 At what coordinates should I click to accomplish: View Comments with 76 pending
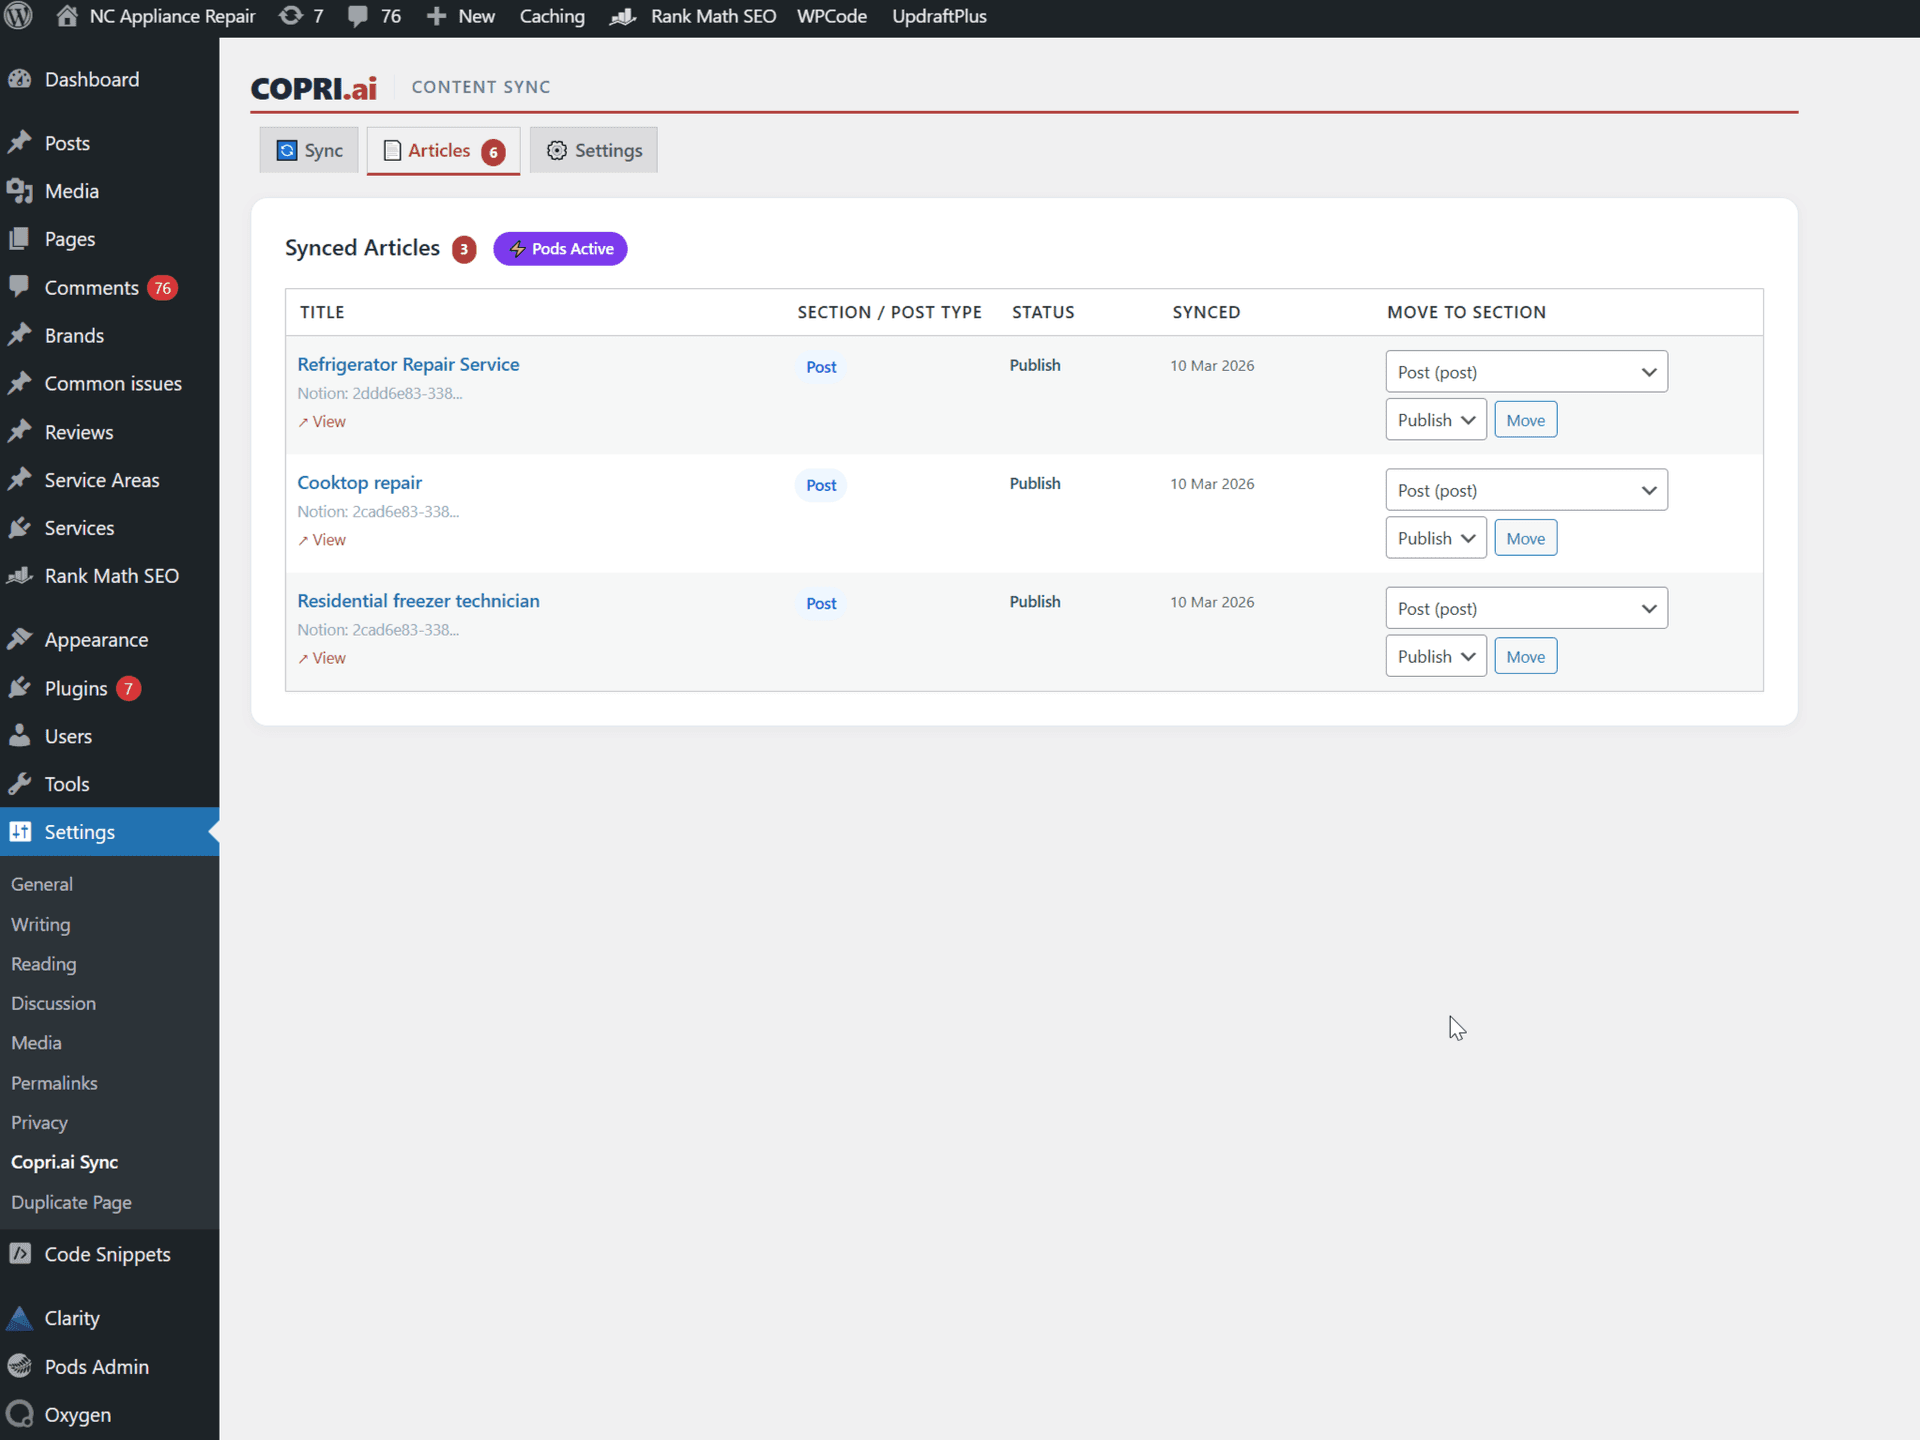91,287
